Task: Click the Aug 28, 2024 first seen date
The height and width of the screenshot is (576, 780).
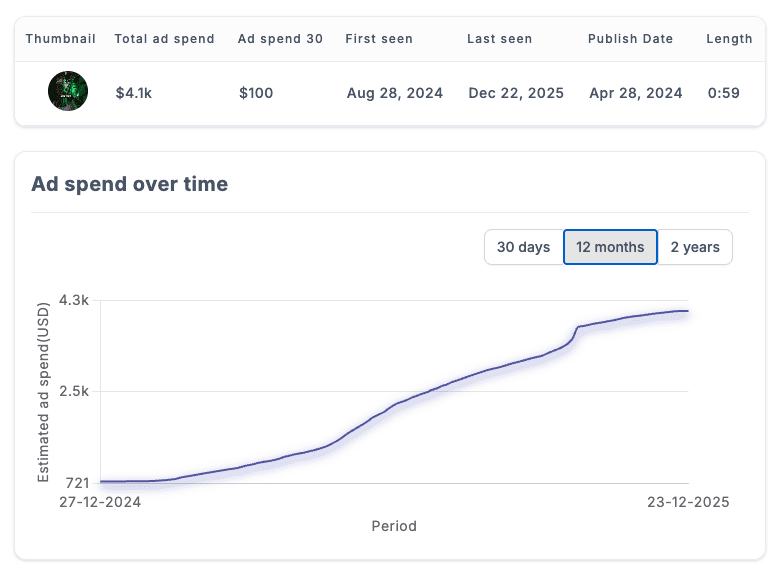Action: 392,93
